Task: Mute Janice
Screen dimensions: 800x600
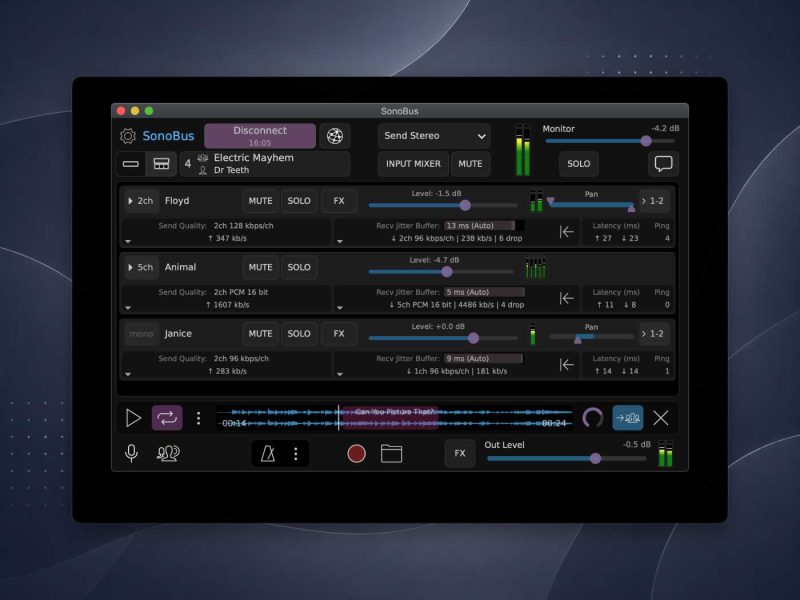Action: tap(260, 334)
